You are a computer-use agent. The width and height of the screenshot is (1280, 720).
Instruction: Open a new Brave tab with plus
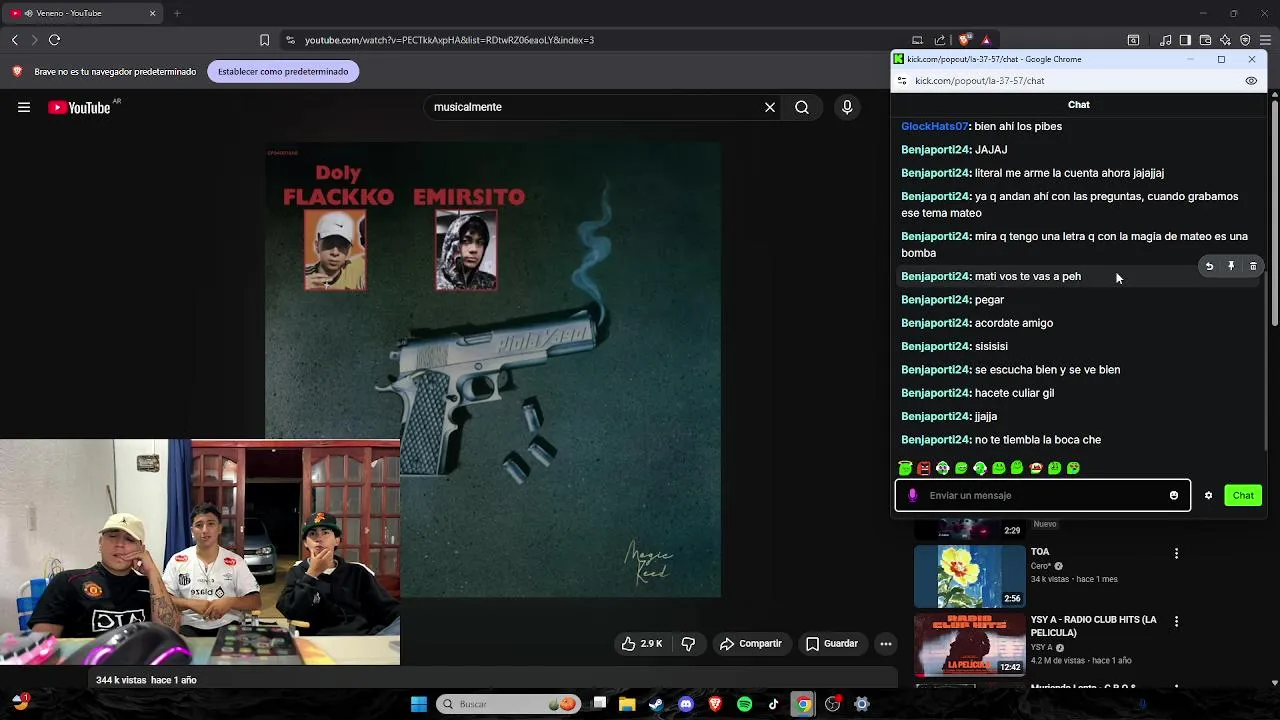(177, 13)
